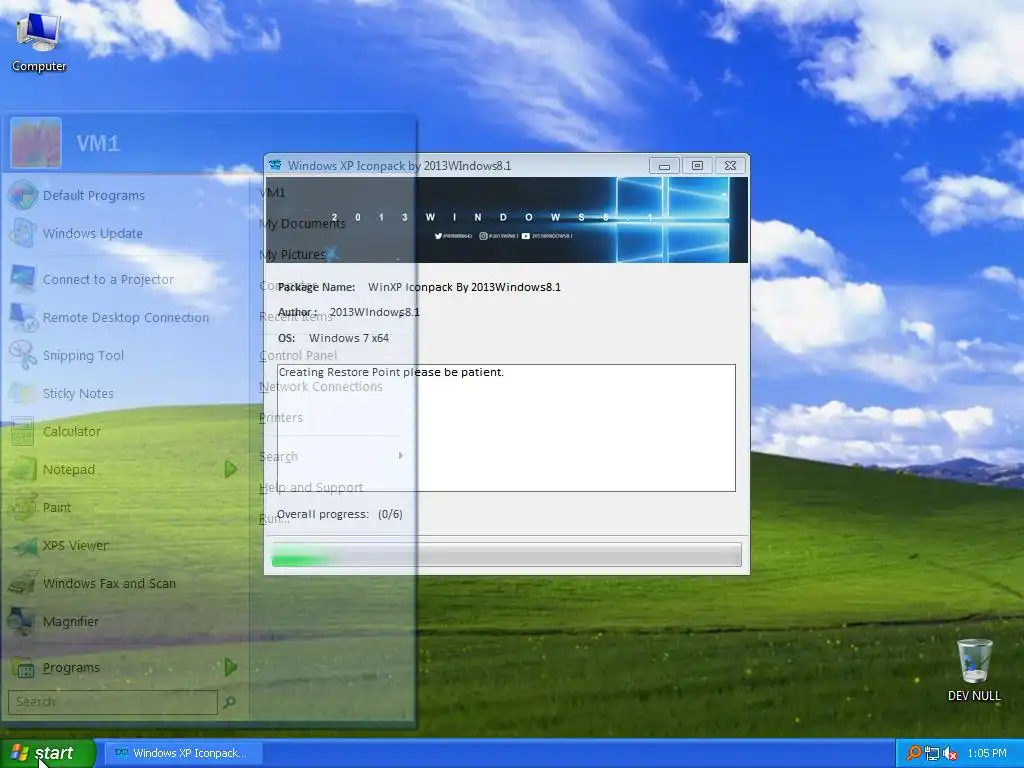Expand the Search submenu arrow
This screenshot has width=1024, height=768.
400,456
